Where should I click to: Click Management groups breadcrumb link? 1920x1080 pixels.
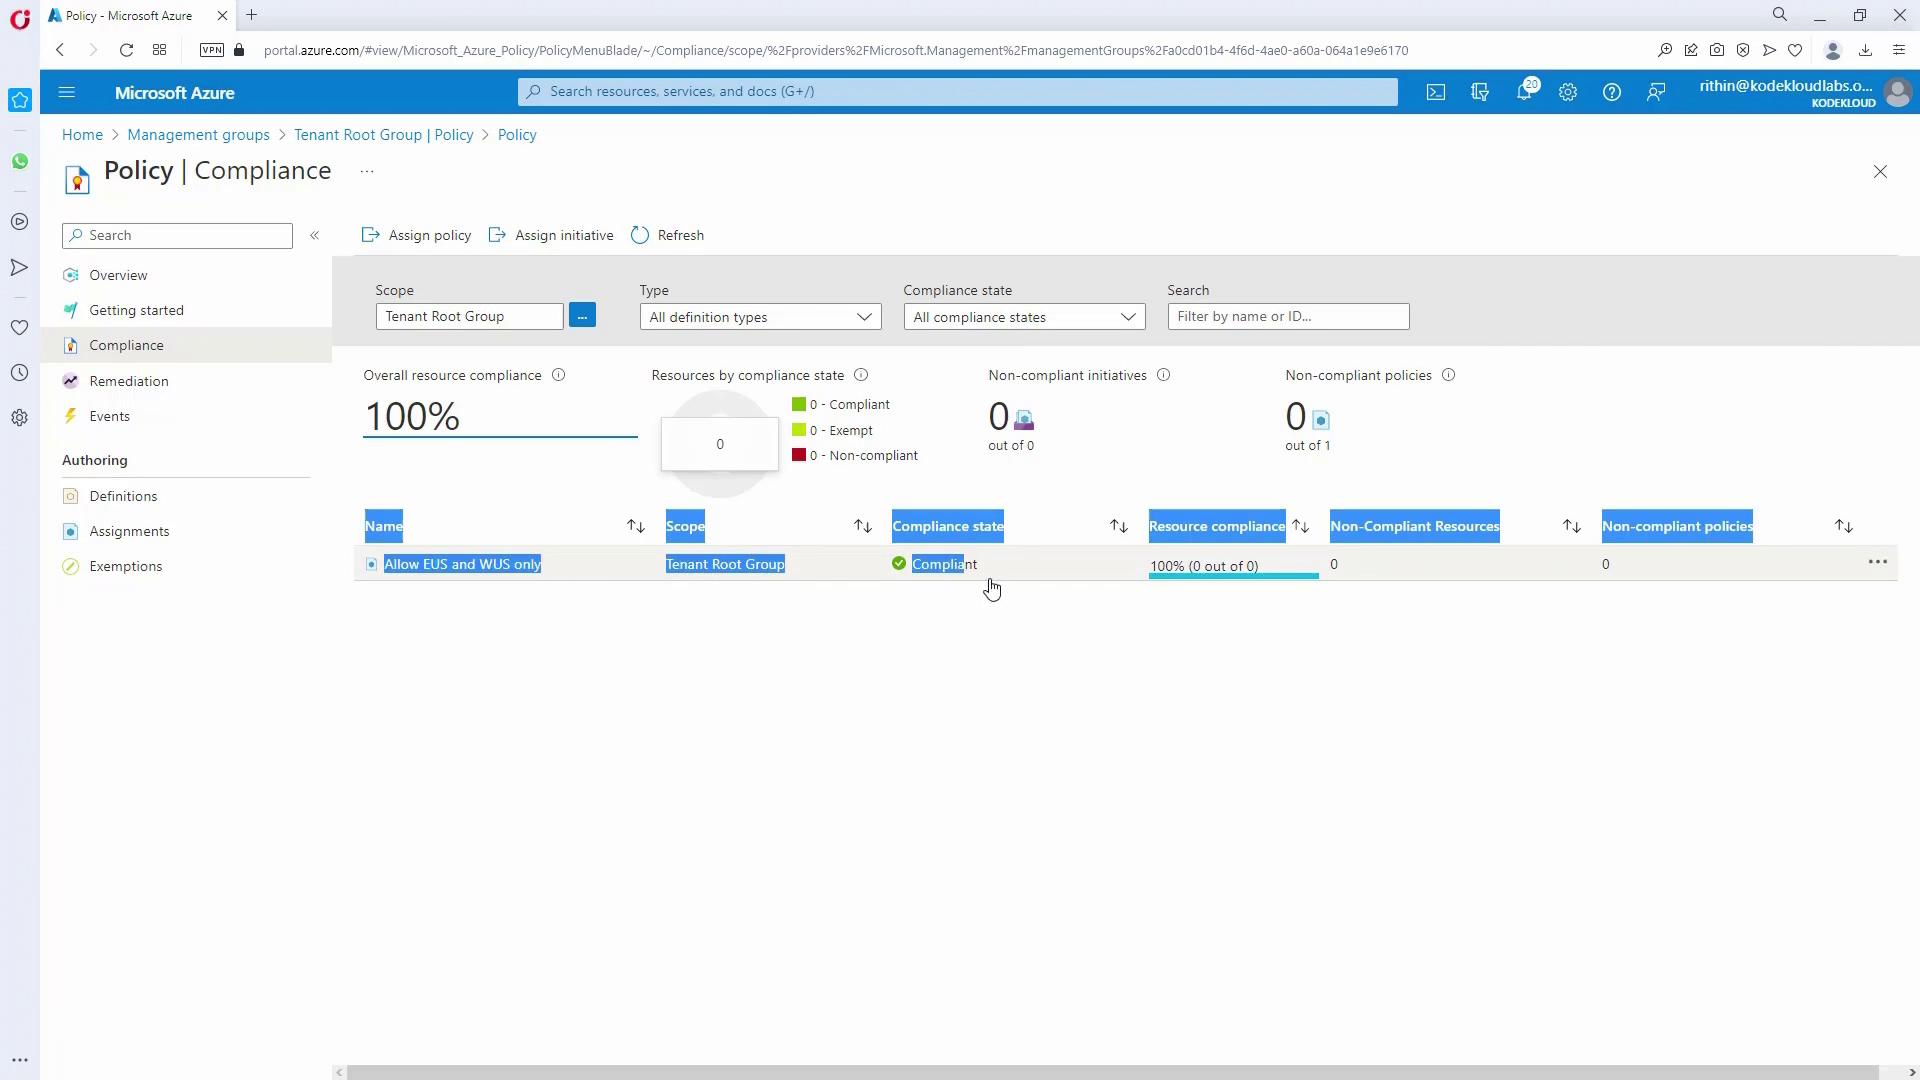pyautogui.click(x=198, y=135)
